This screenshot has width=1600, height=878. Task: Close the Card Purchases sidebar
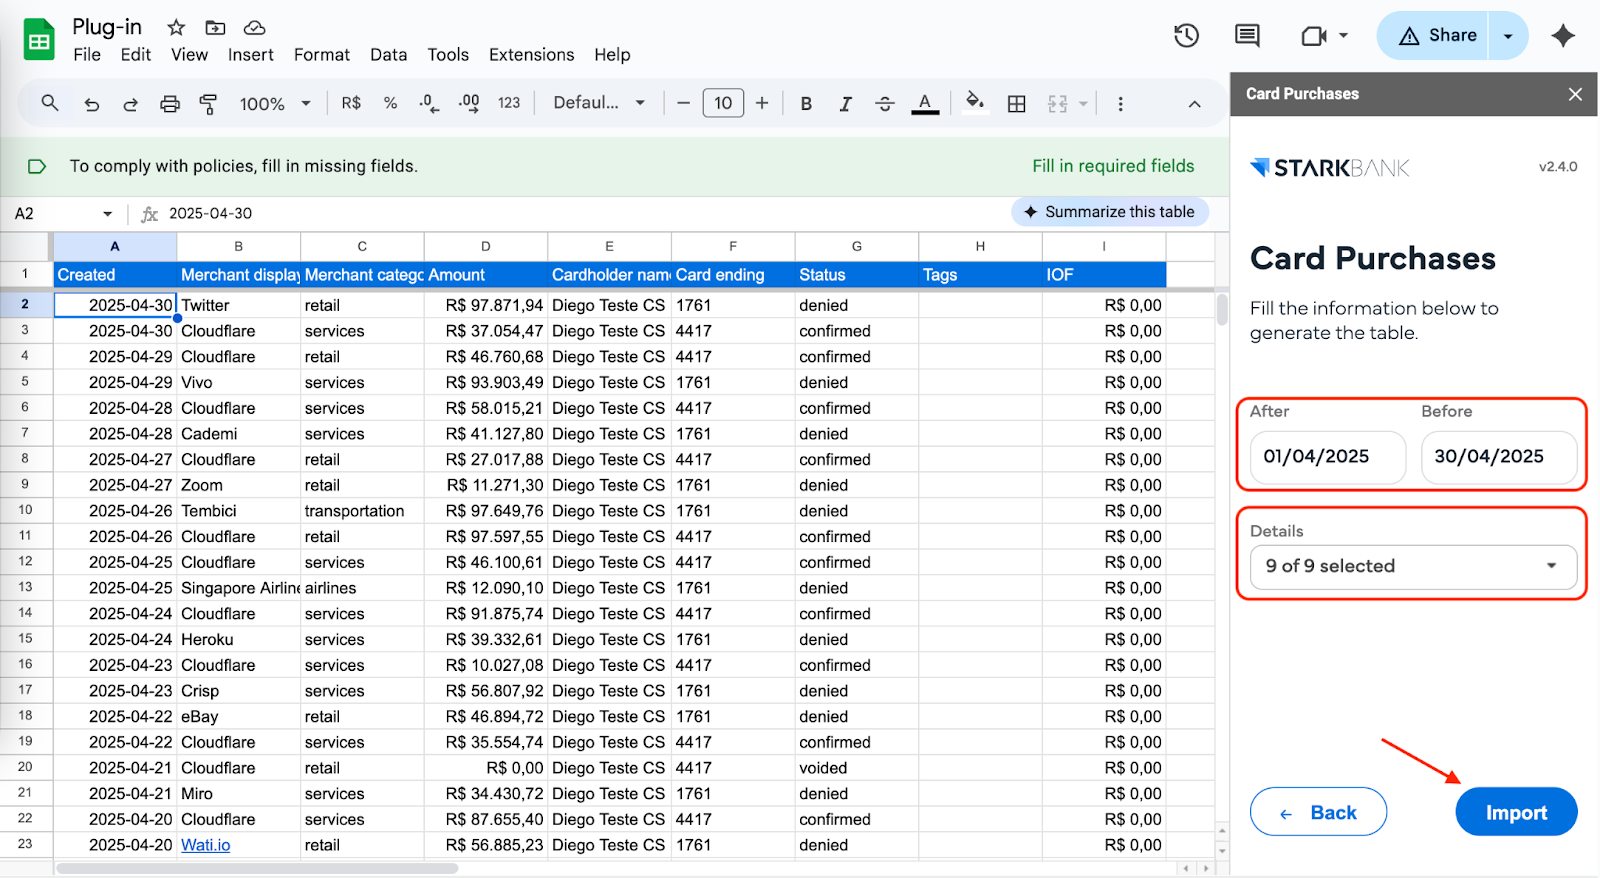coord(1575,94)
